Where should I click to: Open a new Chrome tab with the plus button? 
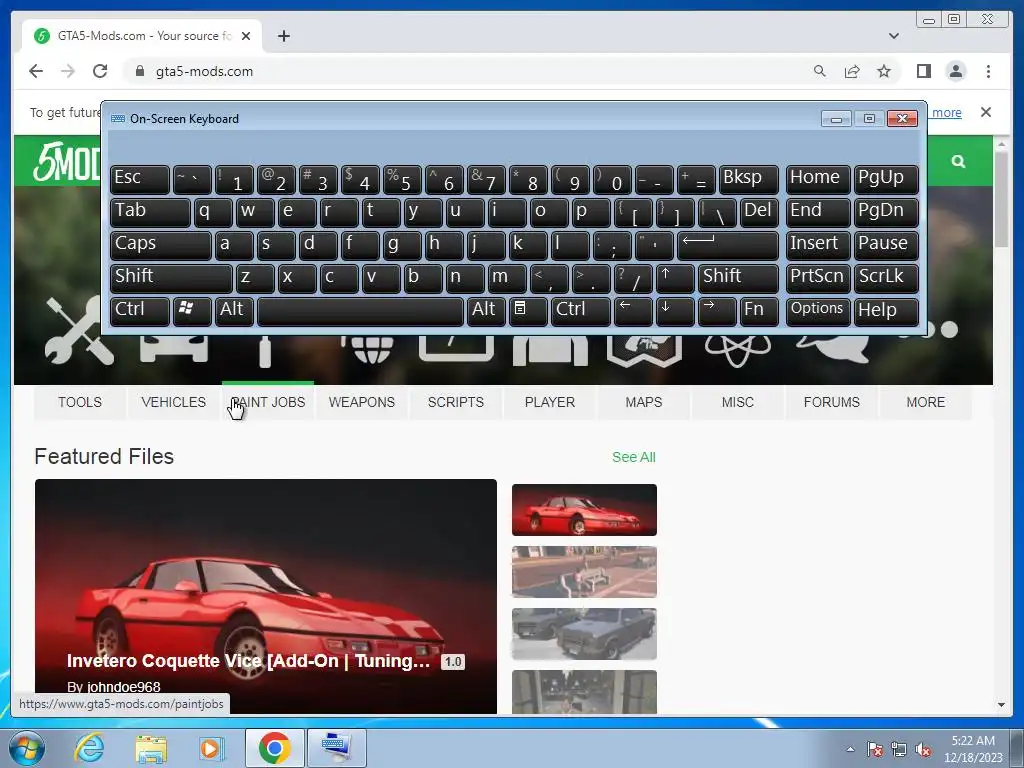click(x=283, y=36)
